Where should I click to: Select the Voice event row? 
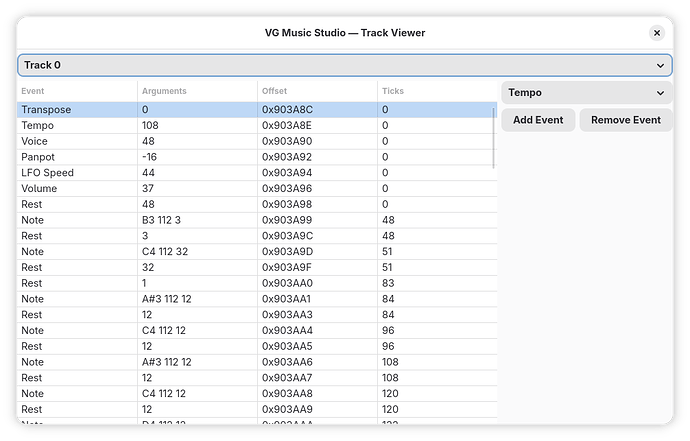click(x=257, y=141)
